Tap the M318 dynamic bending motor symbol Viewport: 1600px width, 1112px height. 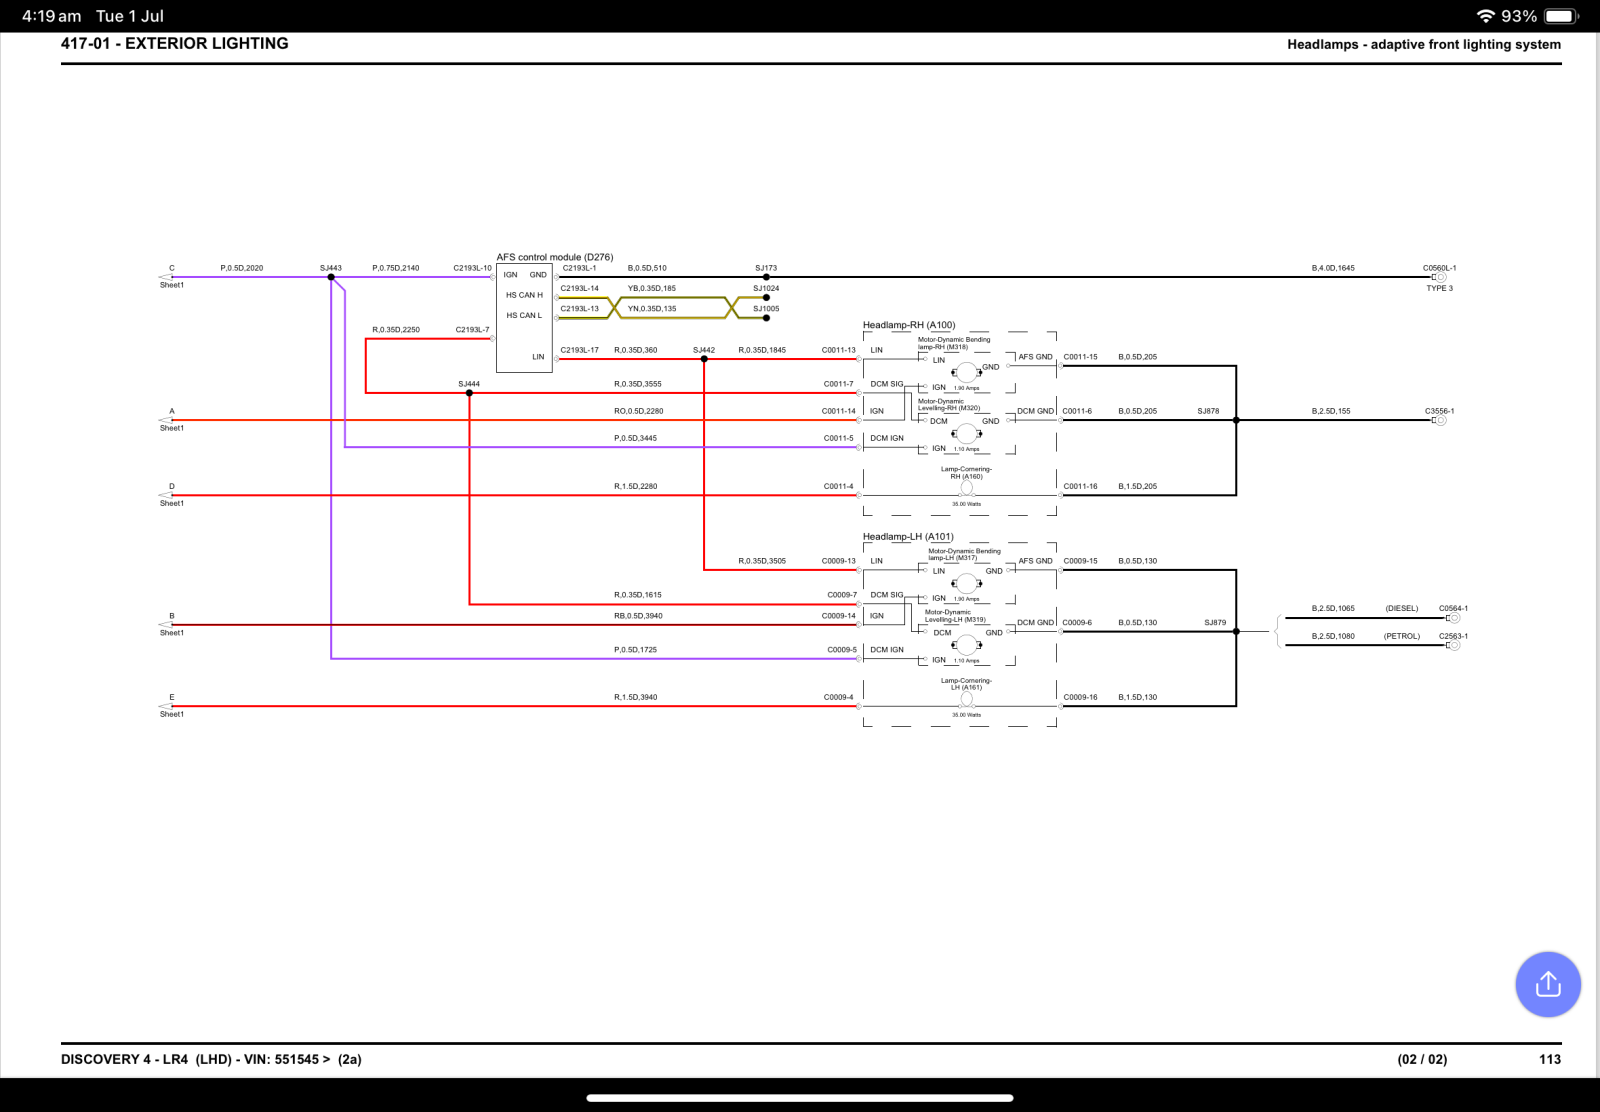tap(966, 372)
